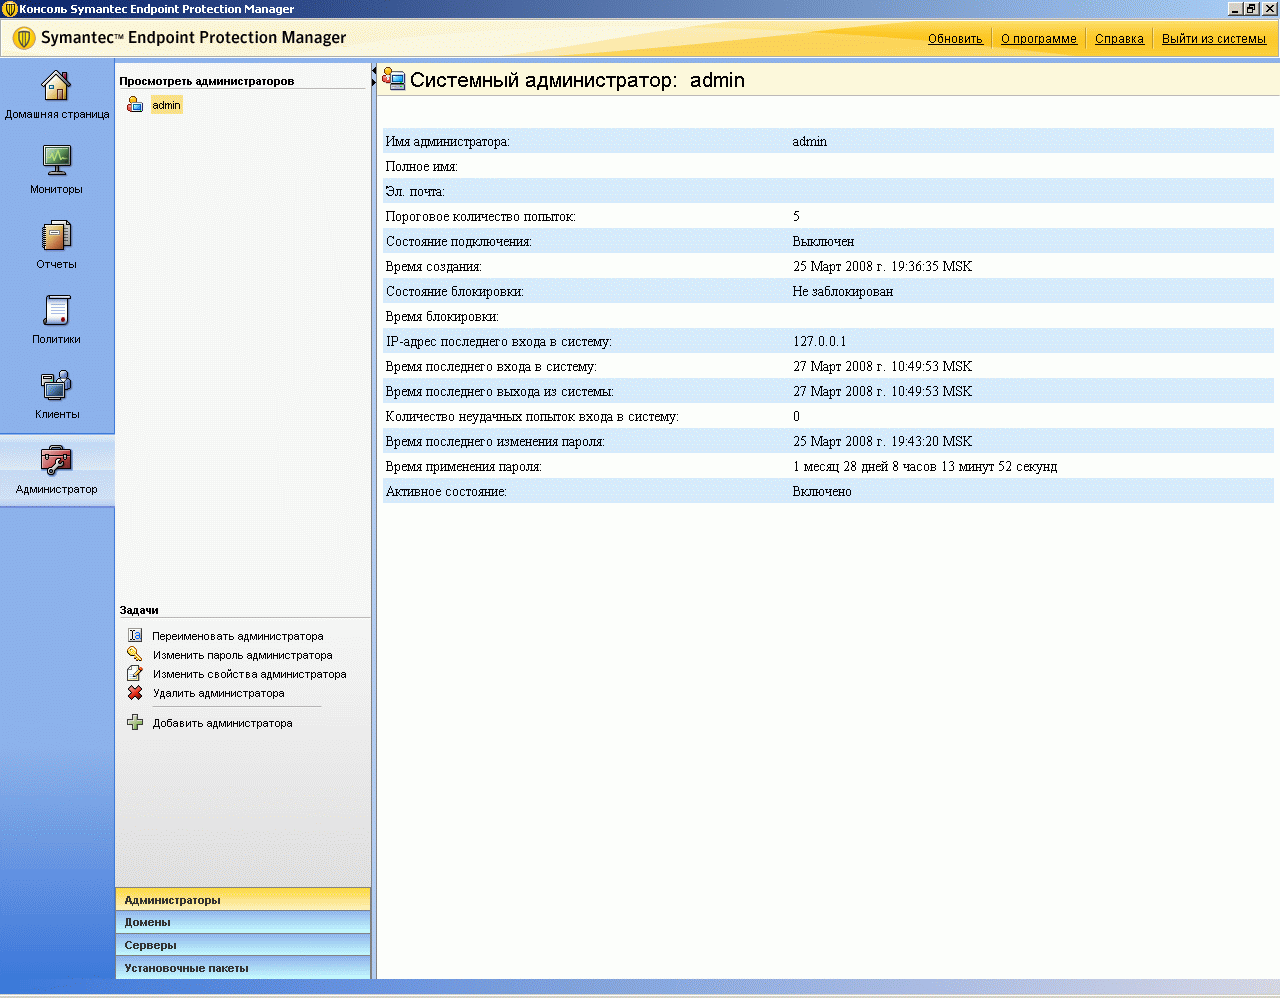Click Добавить администратора
Viewport: 1280px width, 998px height.
[222, 723]
